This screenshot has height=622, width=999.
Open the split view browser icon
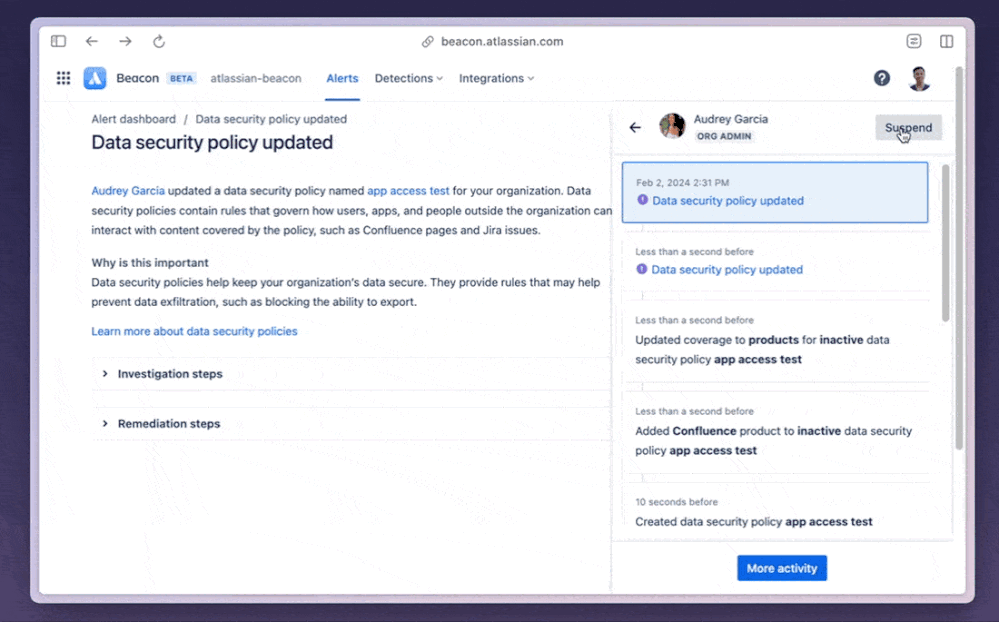[947, 41]
